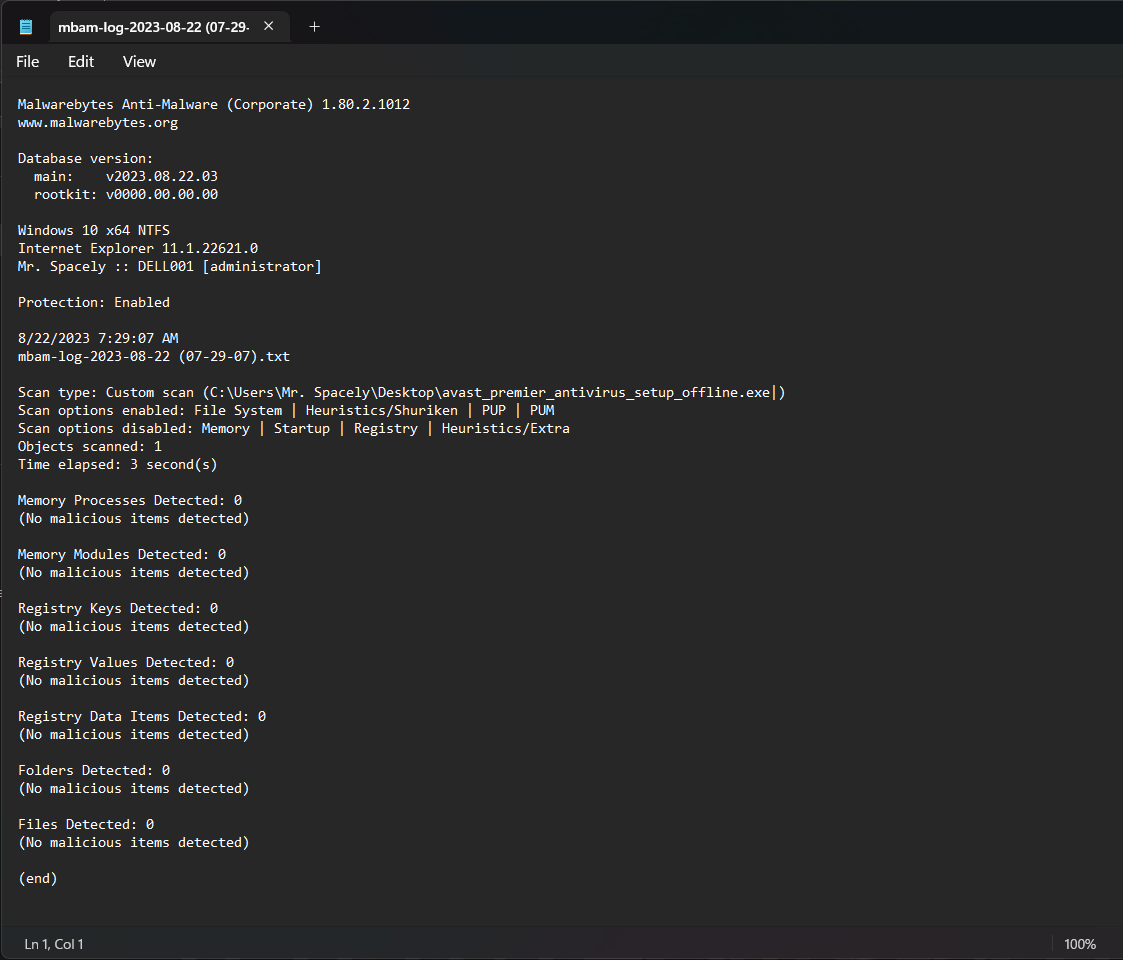Click the Mr. Spacely :: DELL001 line
Image resolution: width=1123 pixels, height=960 pixels.
(x=170, y=267)
